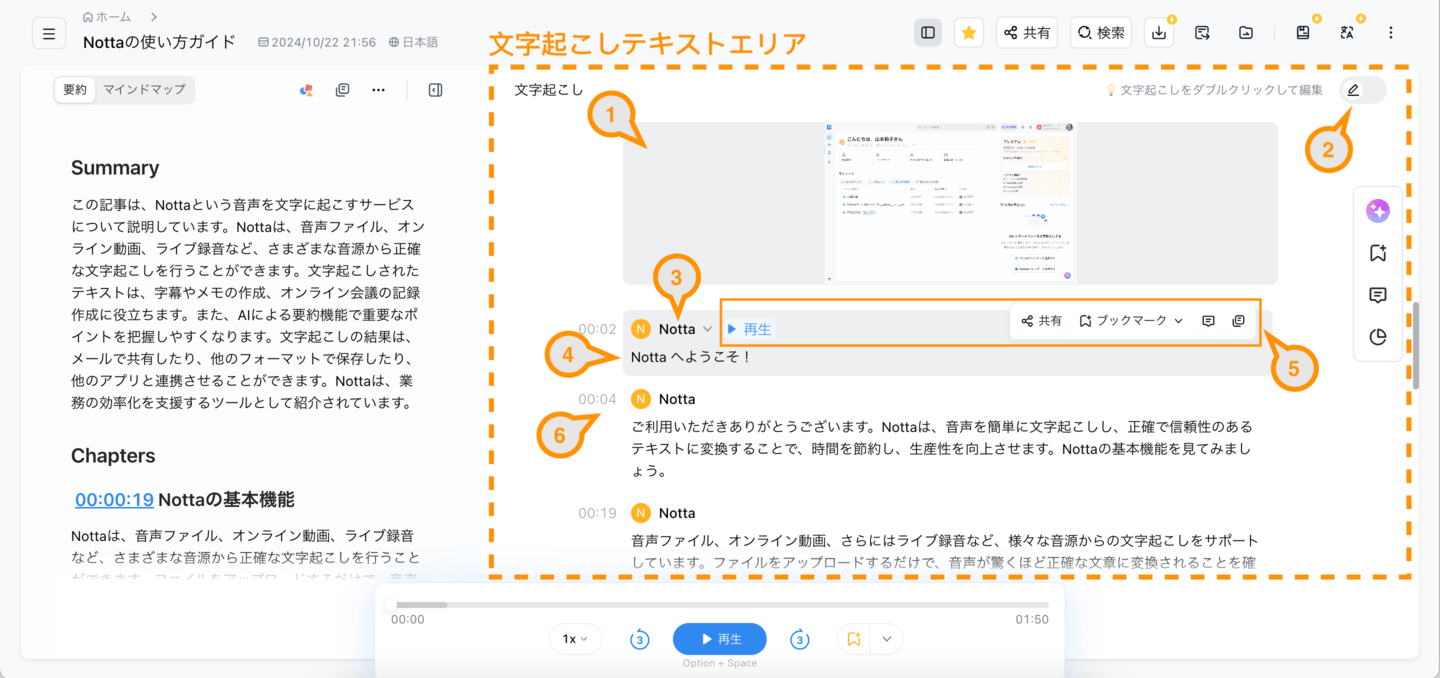Click the save template icon in the header
Screen dimensions: 1440x678
tap(1303, 33)
